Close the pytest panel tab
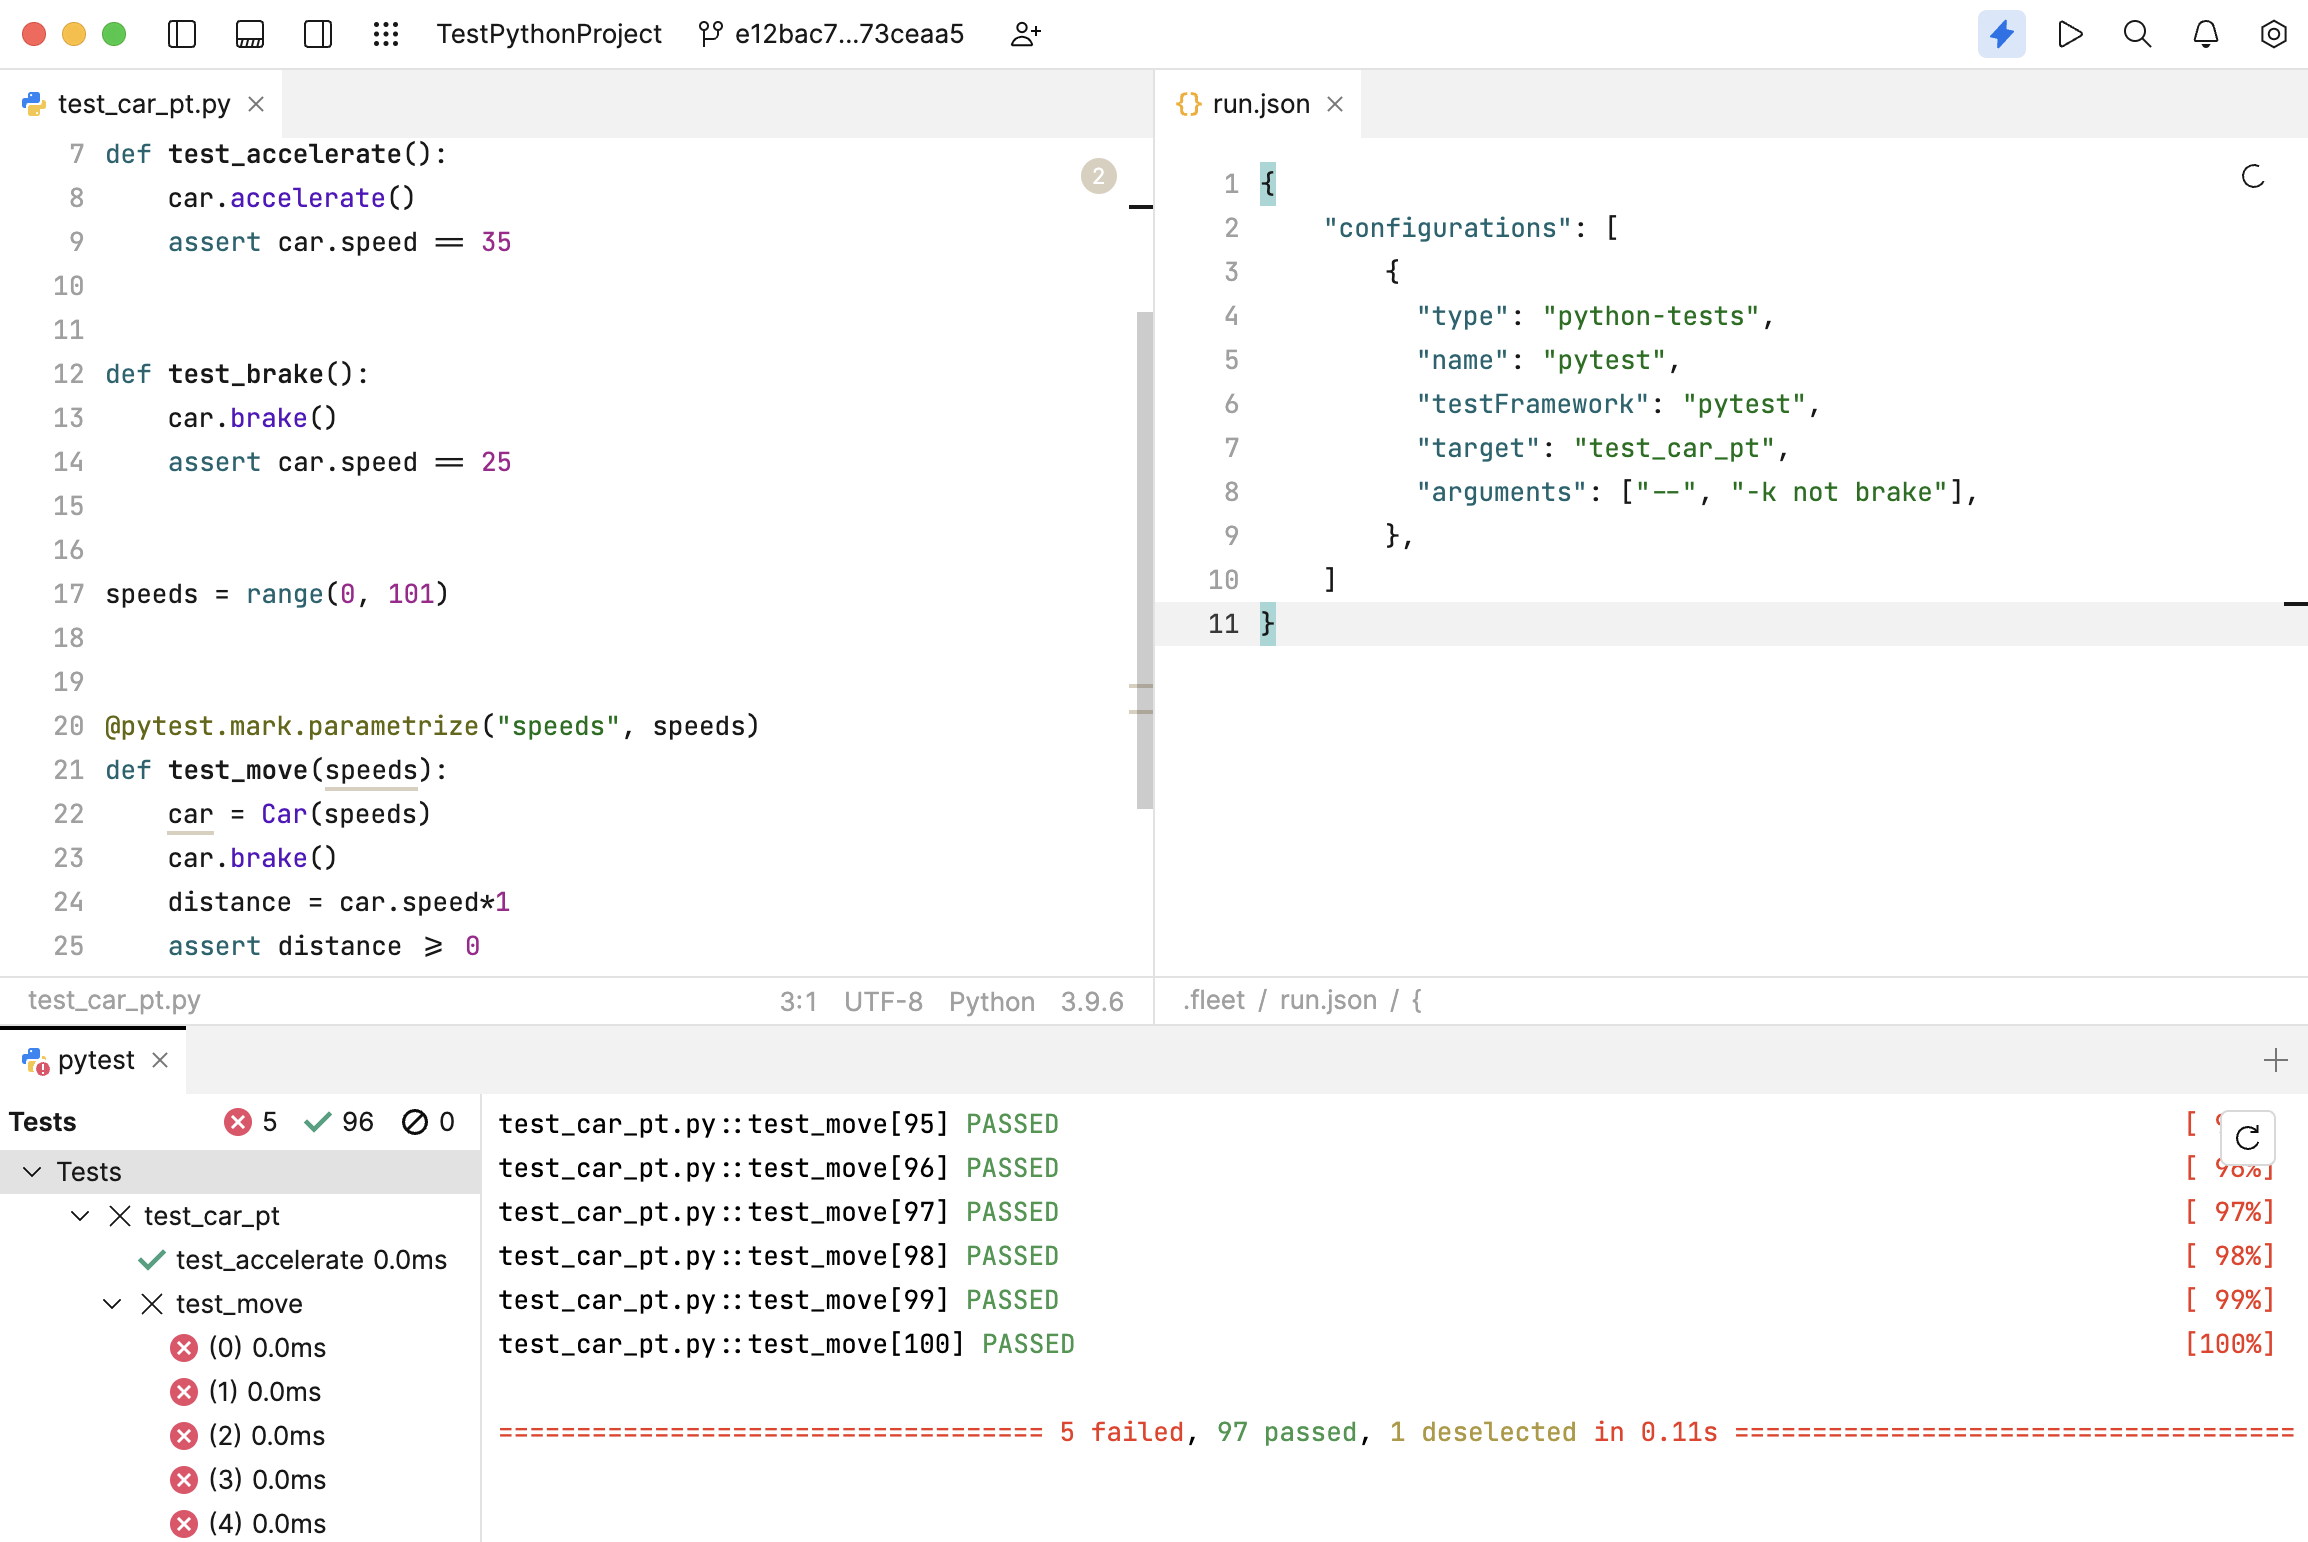Screen dimensions: 2308x1542 160,1060
